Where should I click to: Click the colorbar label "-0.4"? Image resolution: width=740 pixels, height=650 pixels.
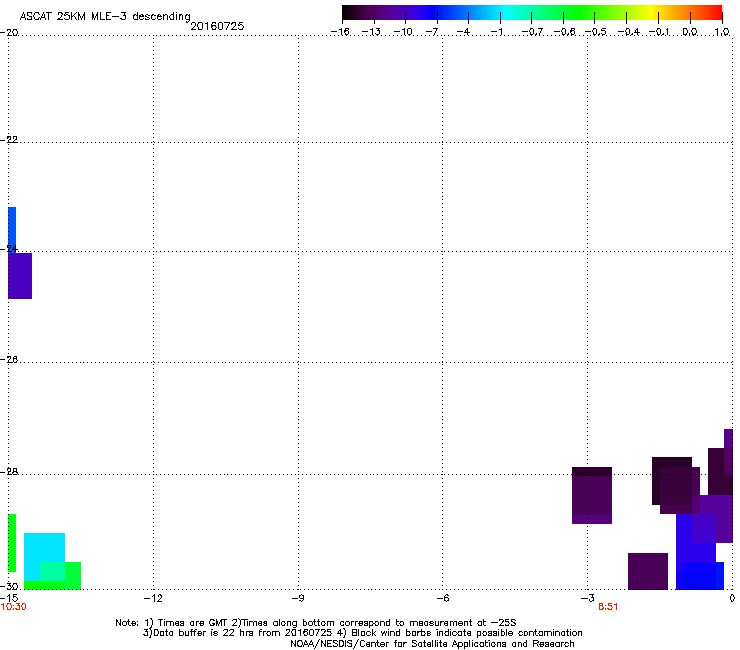tap(628, 32)
